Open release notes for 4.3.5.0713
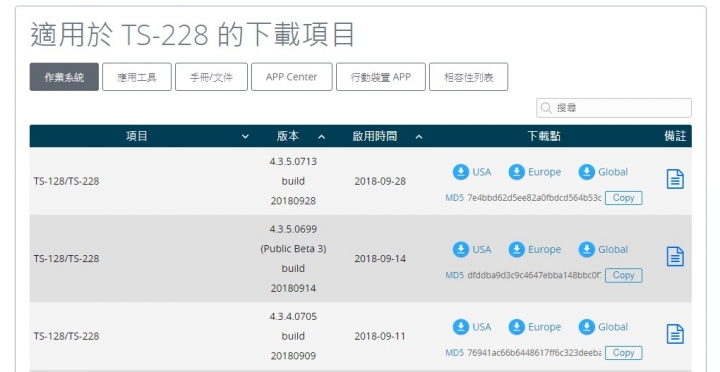The height and width of the screenshot is (372, 720). (x=675, y=179)
